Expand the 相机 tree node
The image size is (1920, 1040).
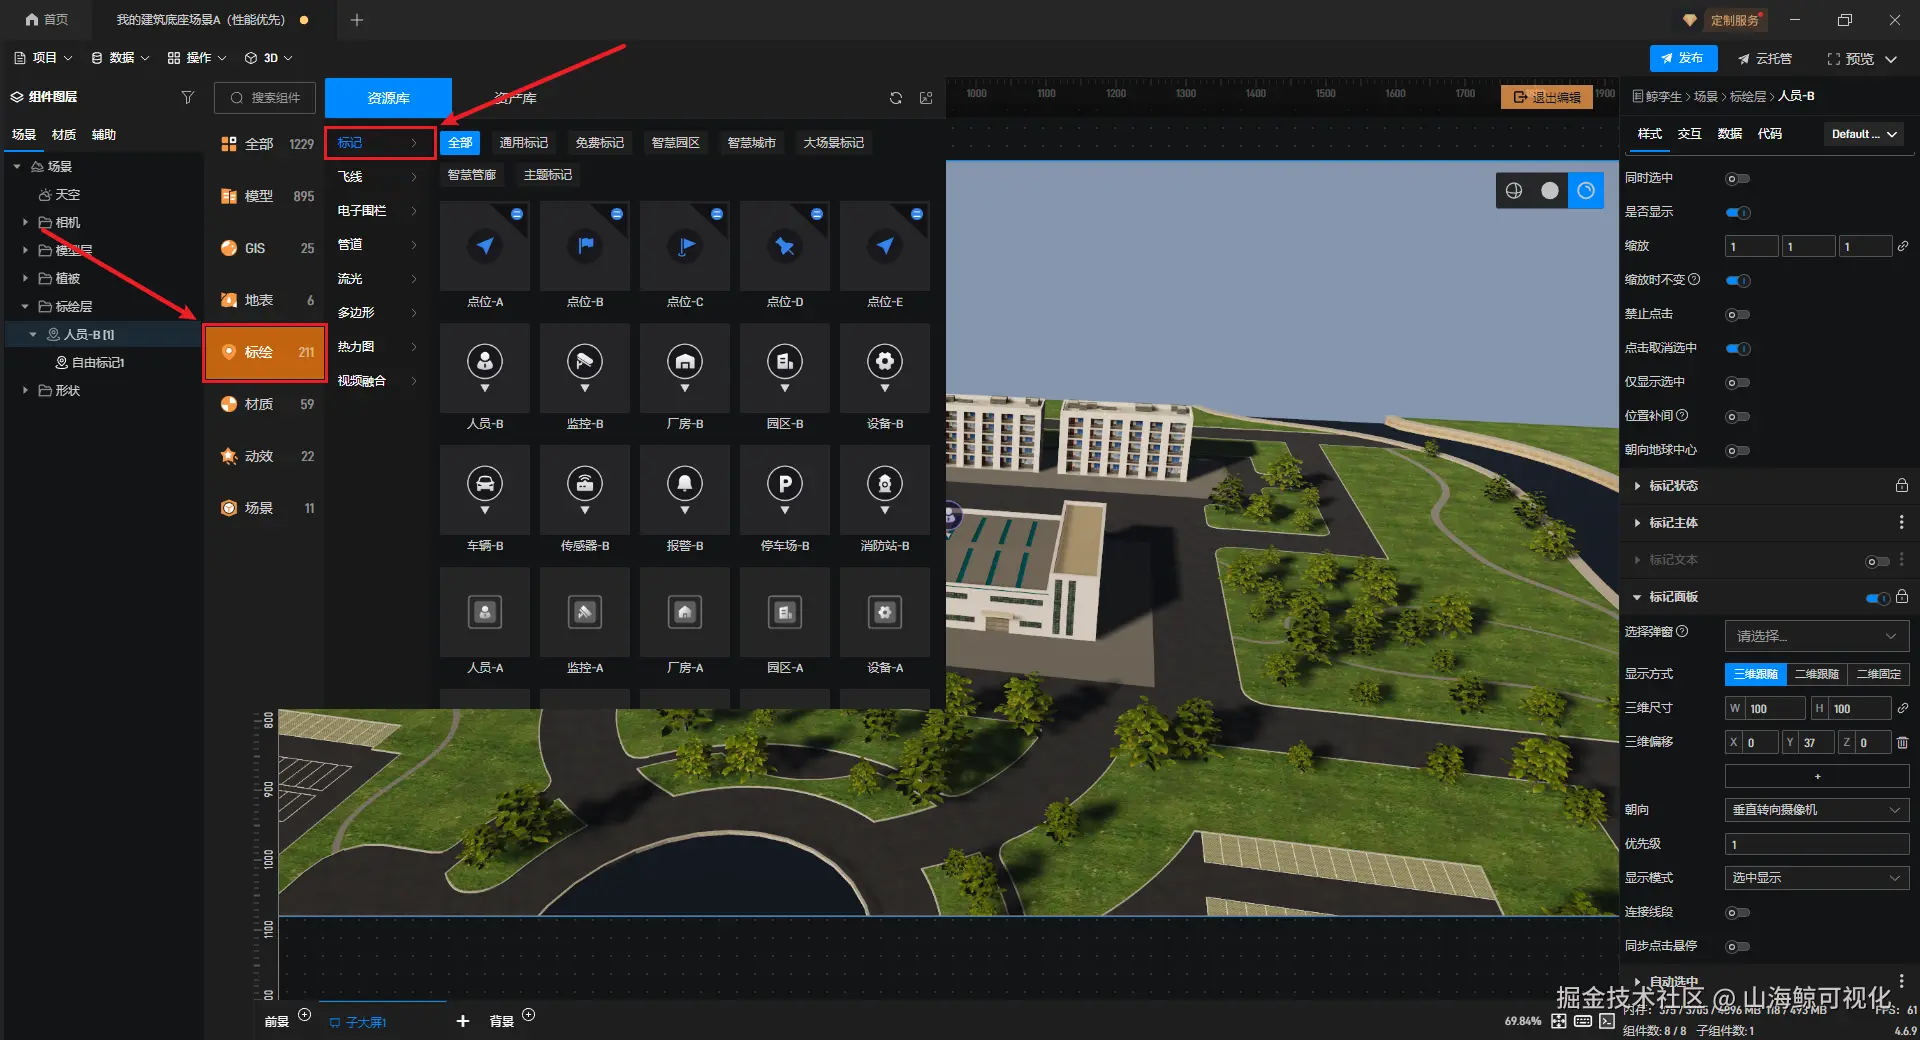26,222
